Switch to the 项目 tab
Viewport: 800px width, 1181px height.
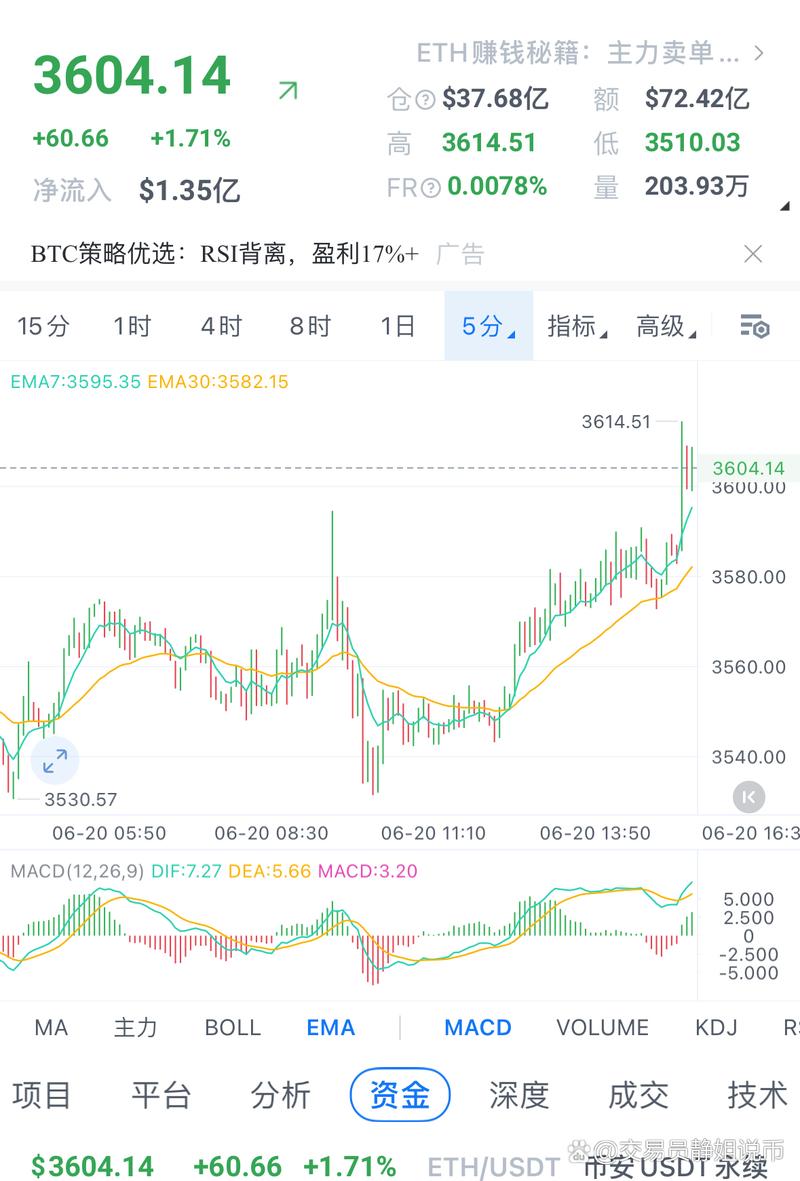click(41, 1094)
